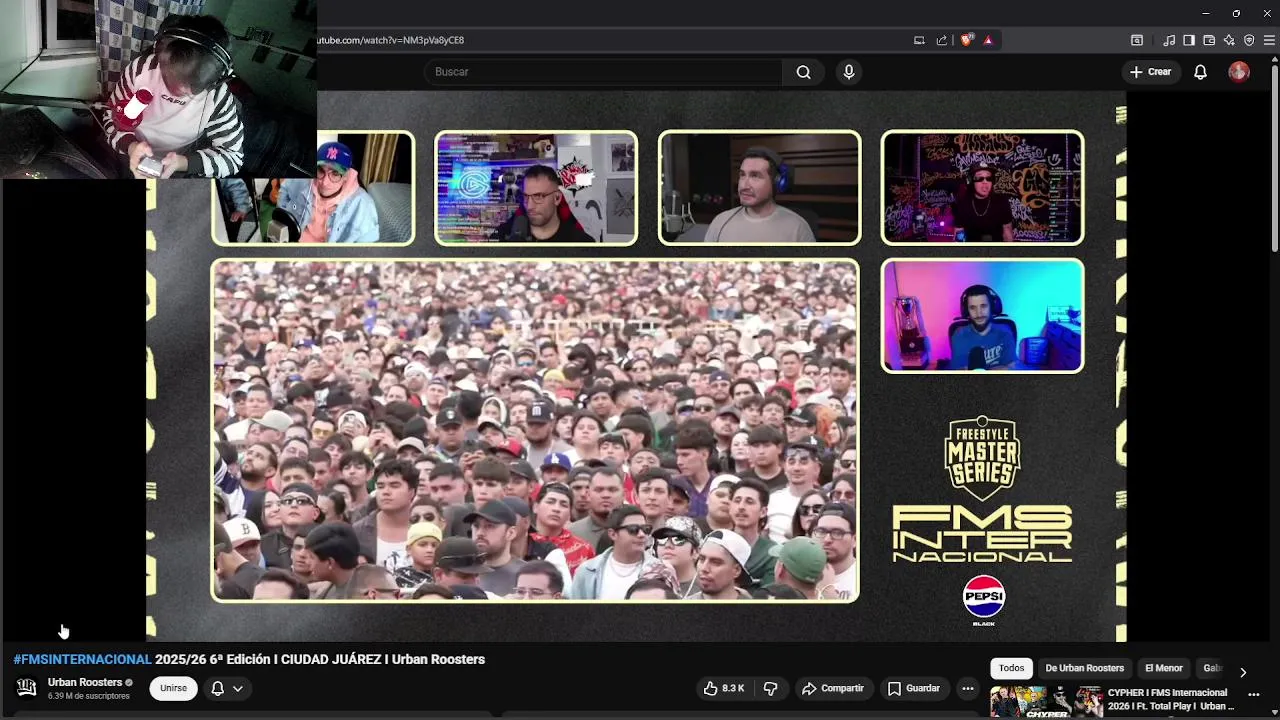Viewport: 1280px width, 720px height.
Task: Click the Brave Shields lion icon
Action: (x=966, y=40)
